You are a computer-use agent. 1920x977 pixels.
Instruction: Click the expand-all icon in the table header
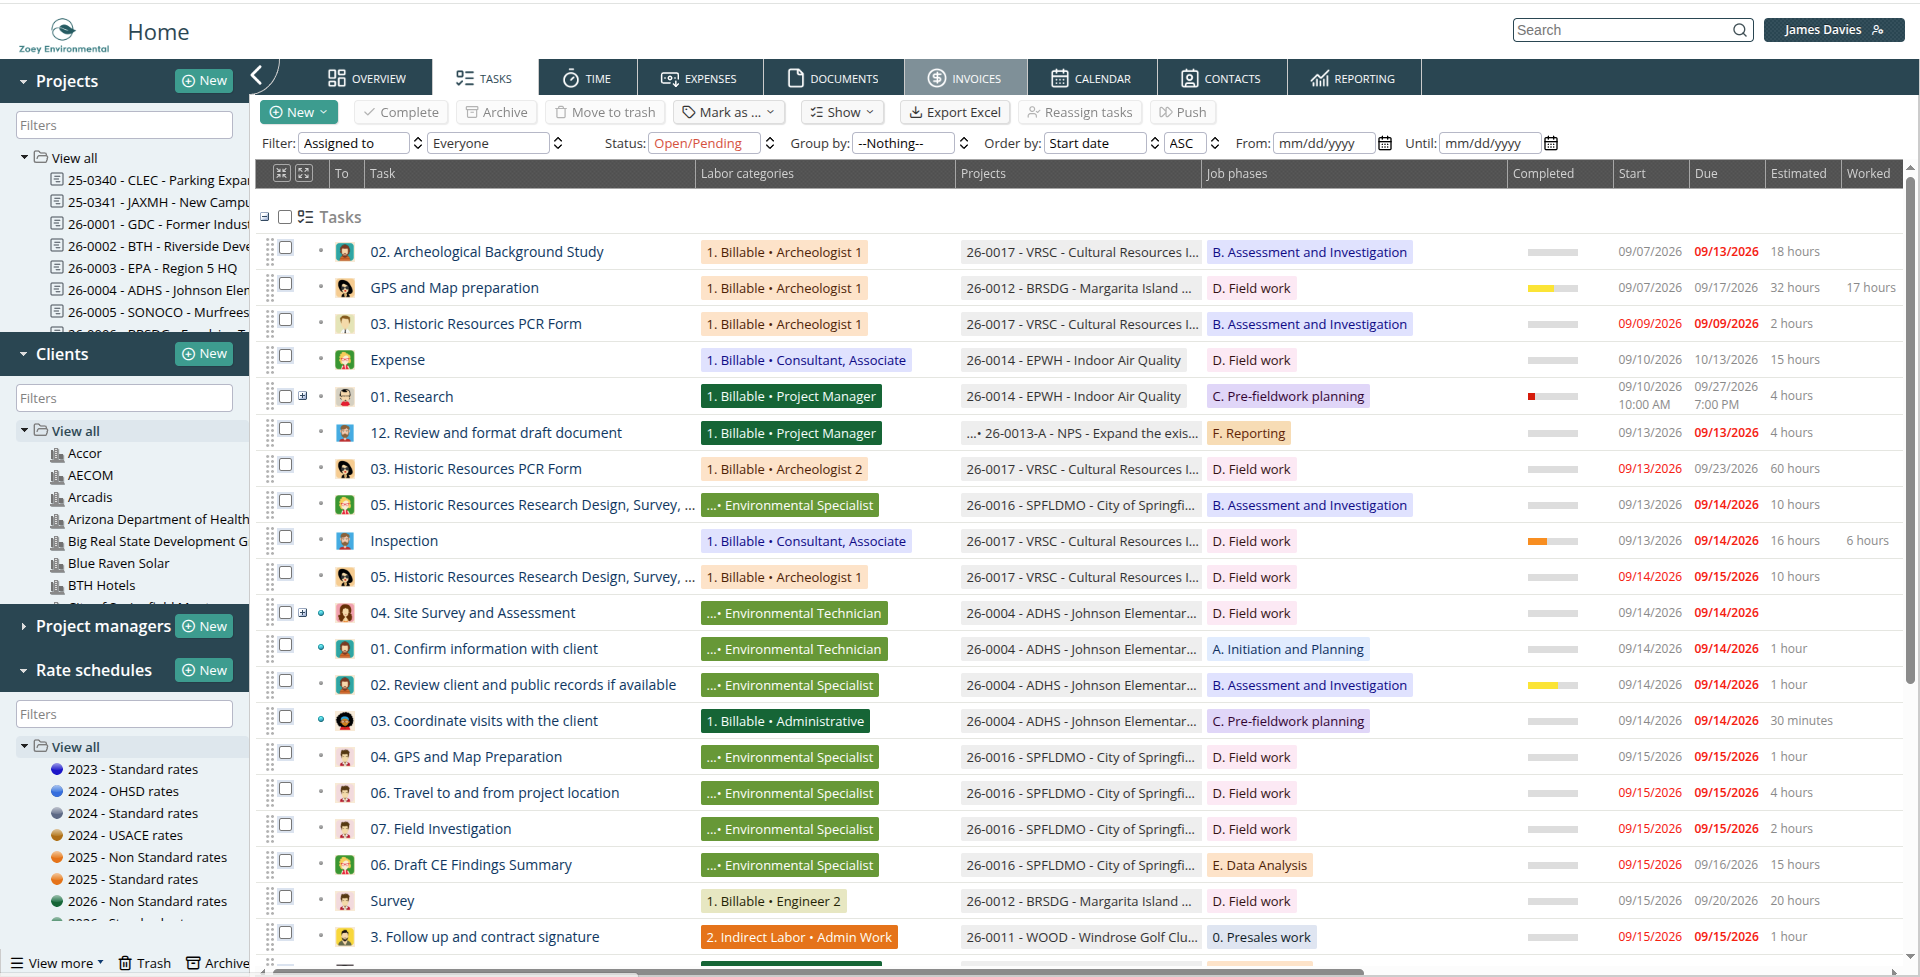tap(304, 173)
